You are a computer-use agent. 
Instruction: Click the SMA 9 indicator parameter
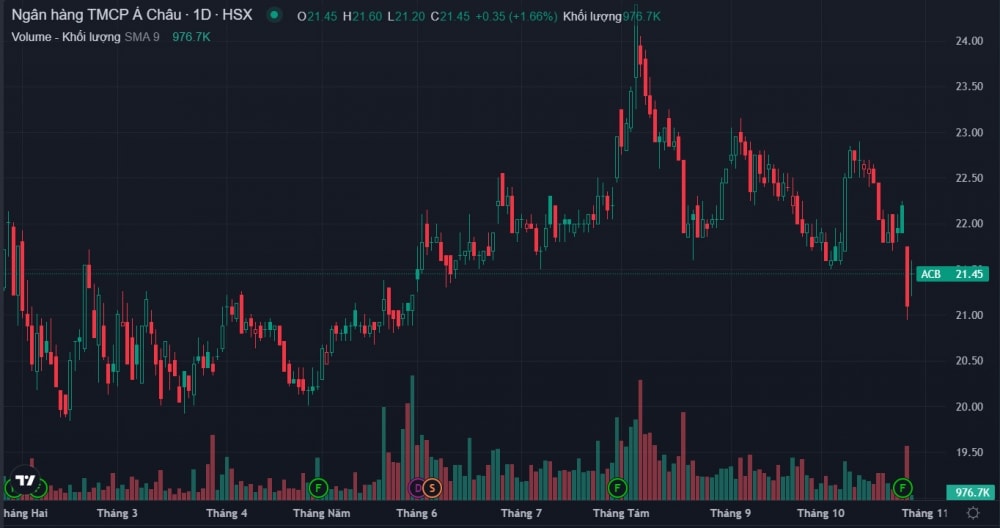pos(142,37)
